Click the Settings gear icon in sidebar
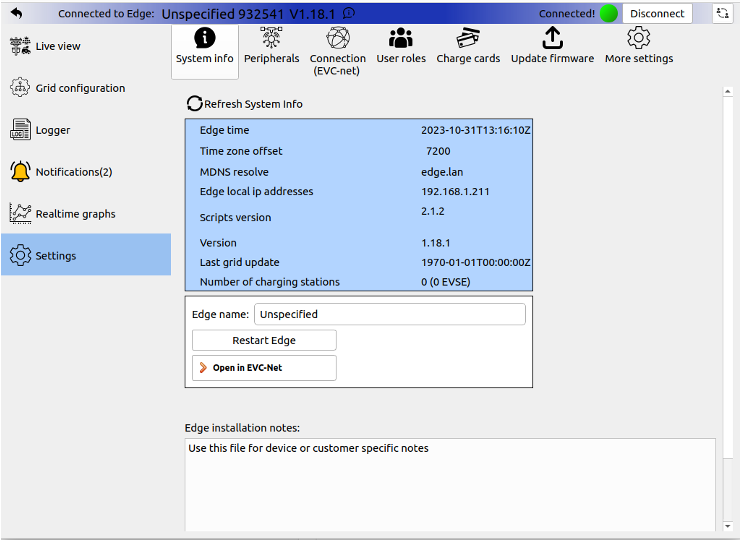740x540 pixels. pyautogui.click(x=20, y=255)
